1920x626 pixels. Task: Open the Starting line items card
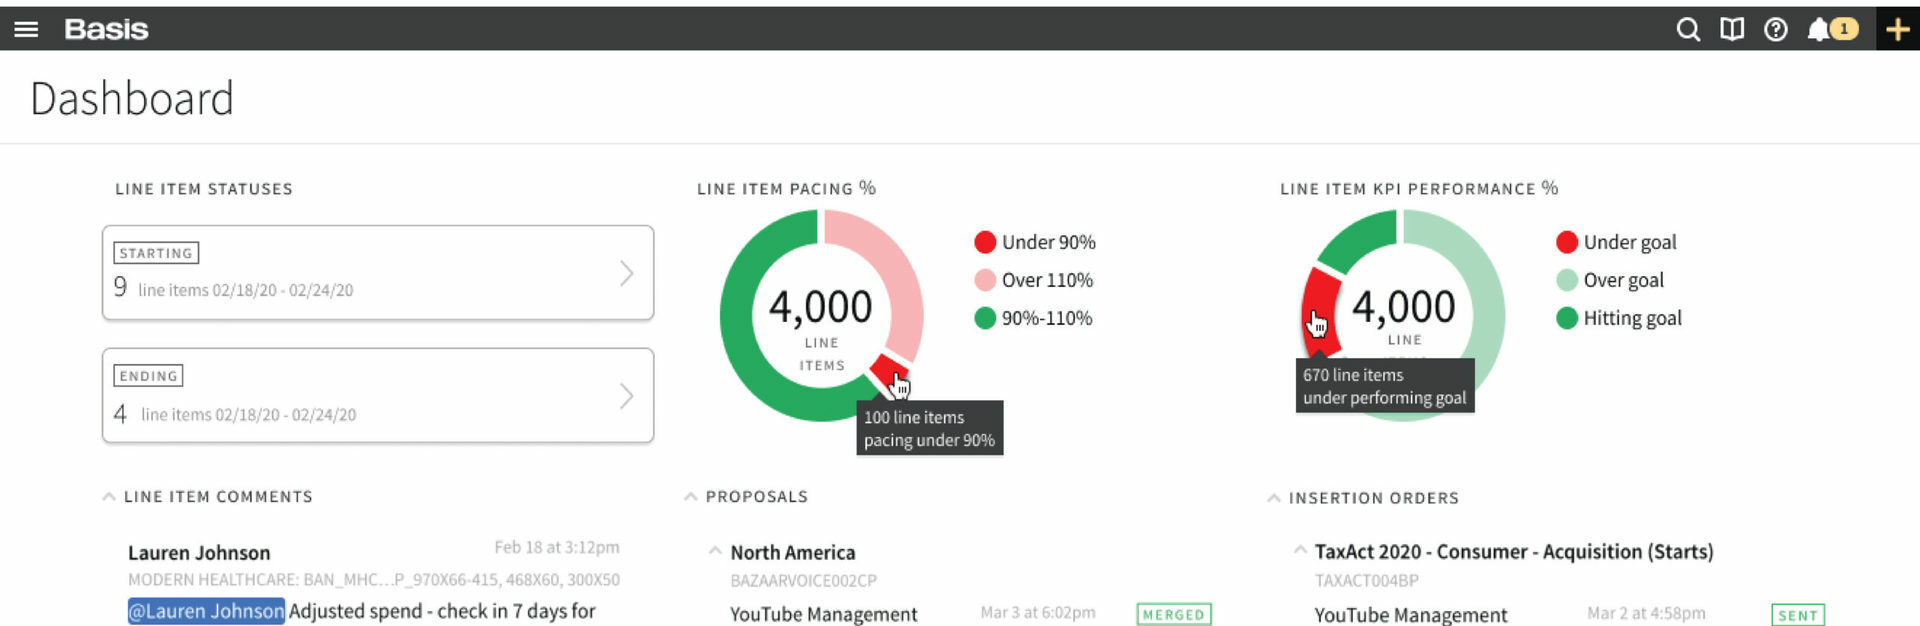(x=377, y=272)
